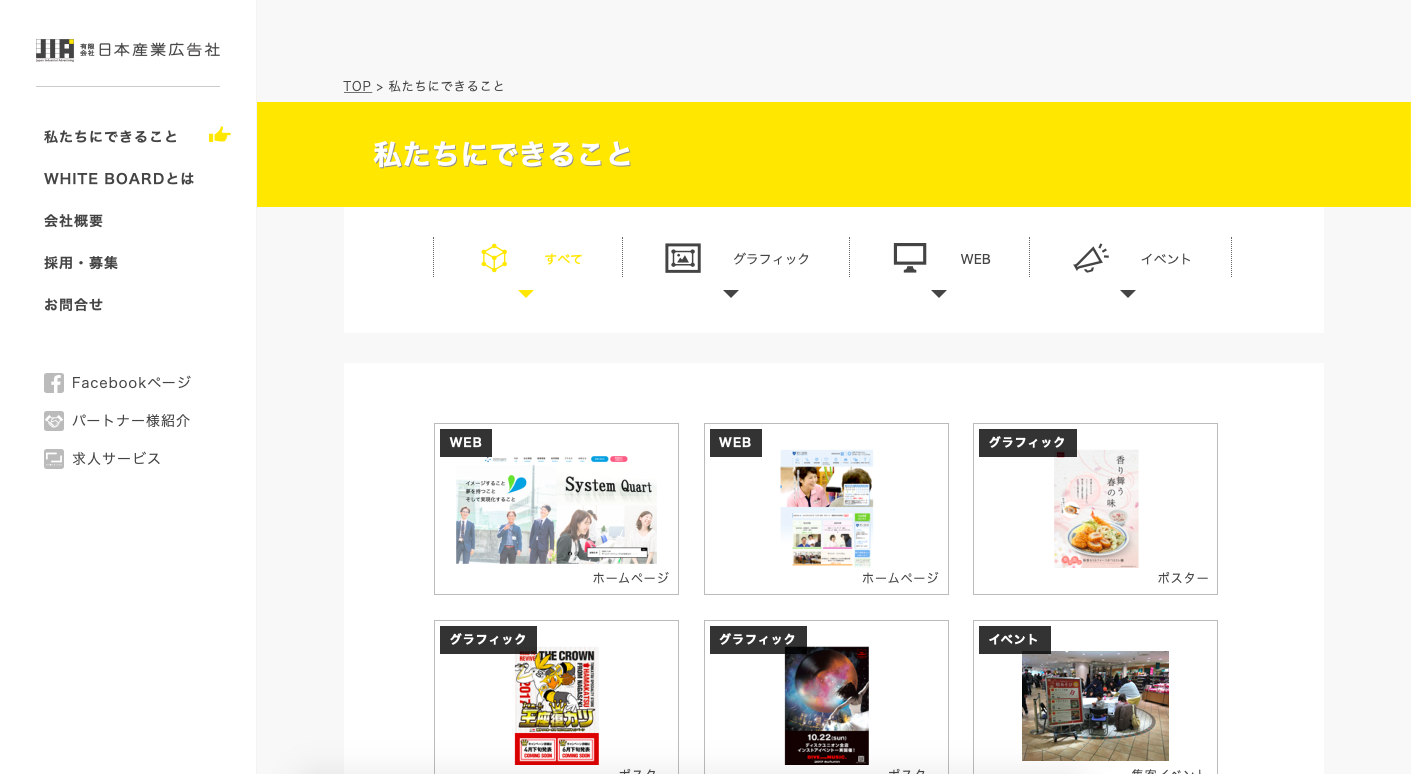
Task: Click ホームページ caption under second WEB card
Action: point(900,578)
